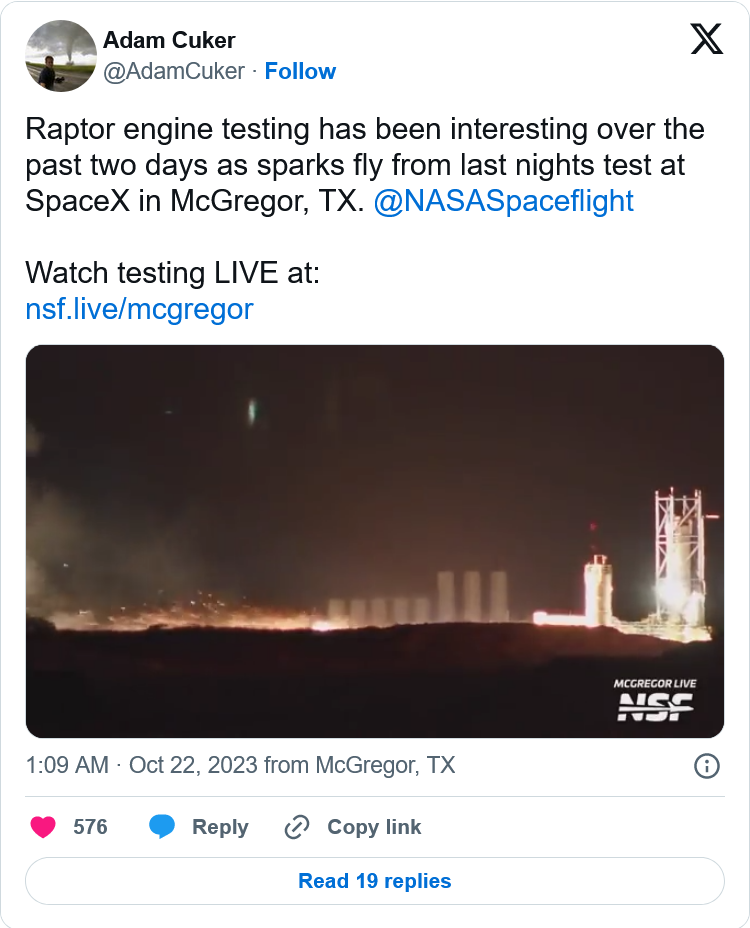
Task: Follow Adam Cuker
Action: tap(300, 71)
